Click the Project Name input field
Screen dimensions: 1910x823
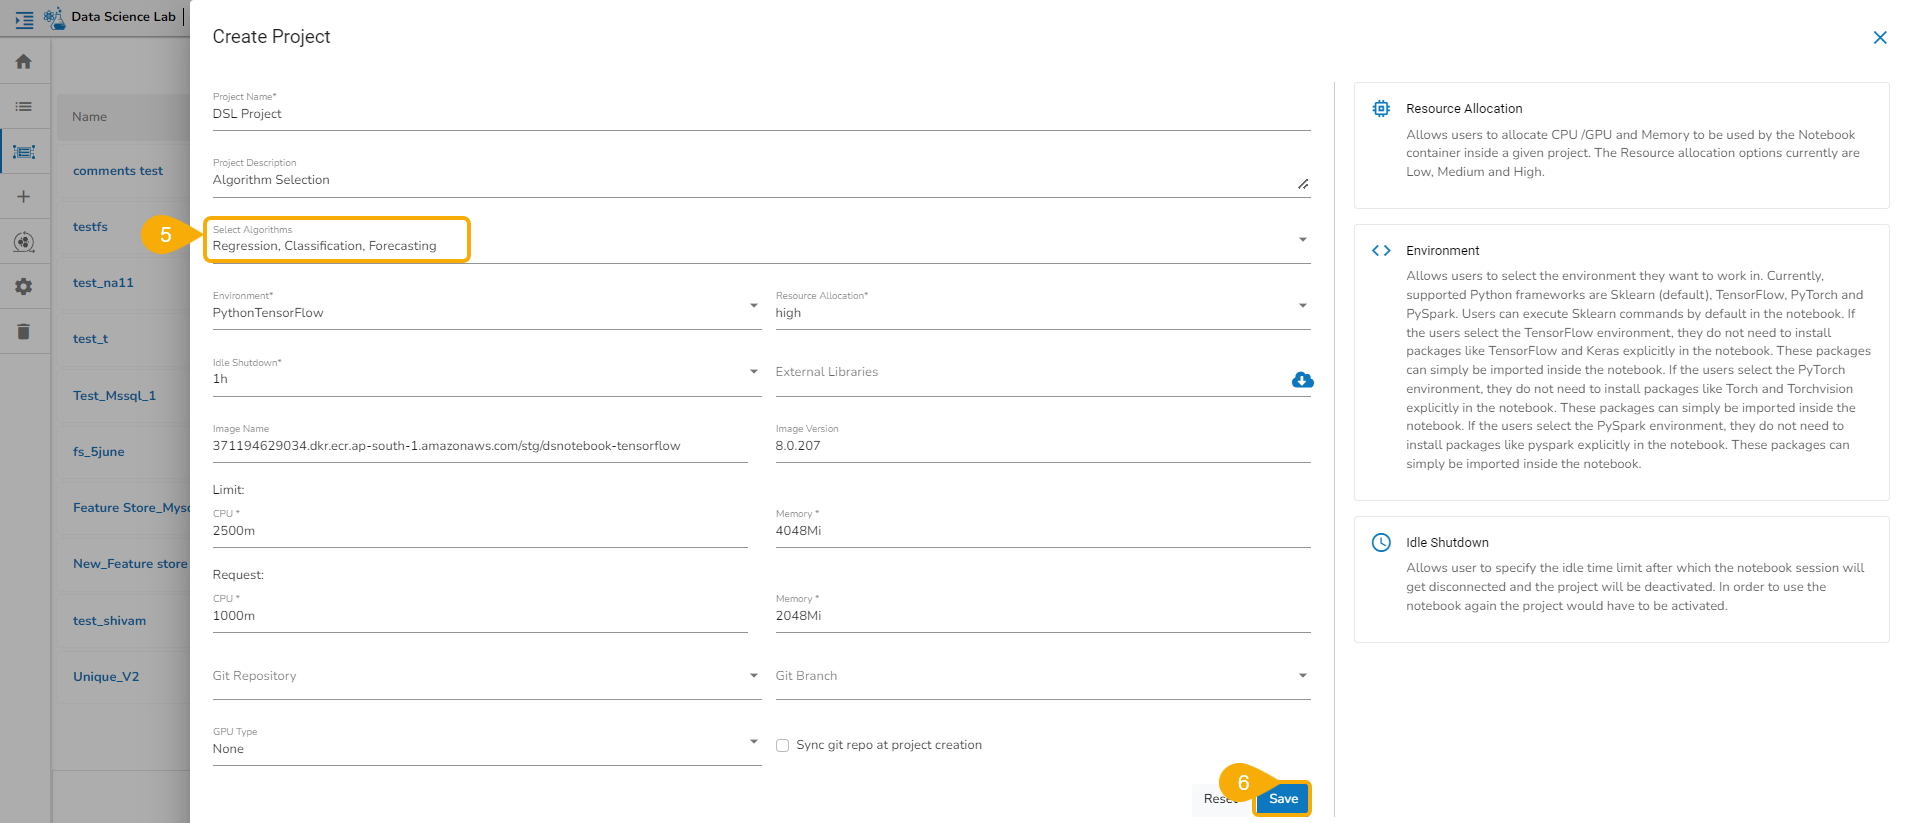click(760, 114)
